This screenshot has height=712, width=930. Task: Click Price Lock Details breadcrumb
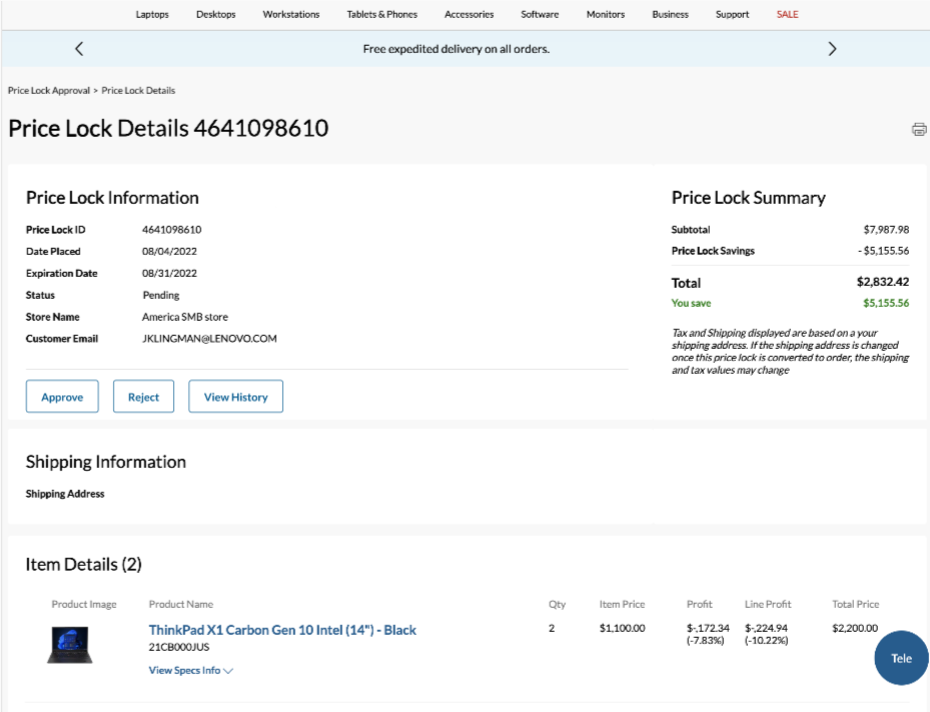coord(138,91)
